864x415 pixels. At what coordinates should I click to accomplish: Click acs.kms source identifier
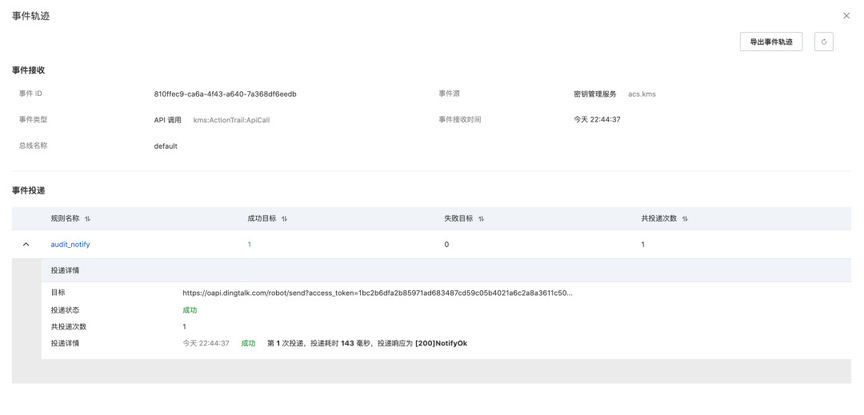pyautogui.click(x=642, y=94)
